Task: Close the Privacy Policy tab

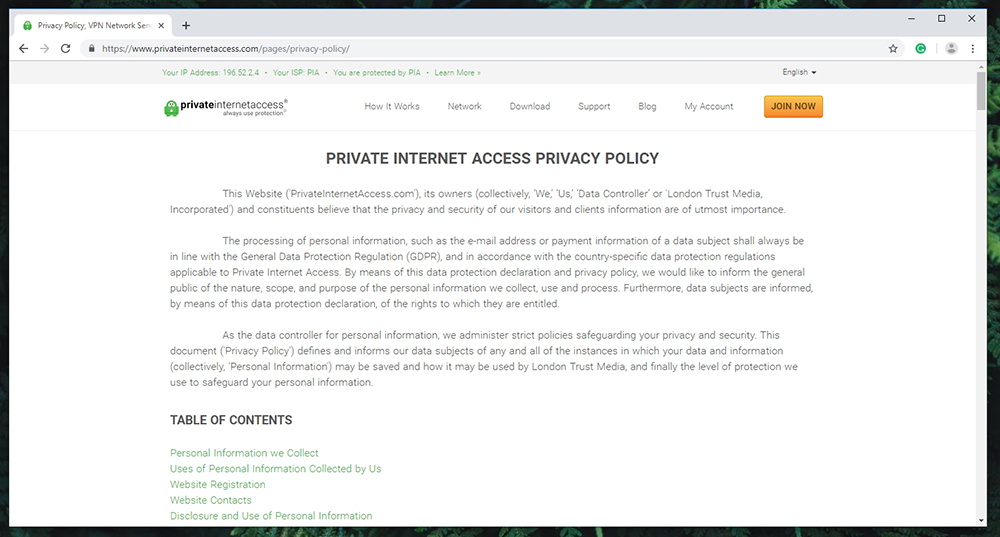Action: [161, 26]
